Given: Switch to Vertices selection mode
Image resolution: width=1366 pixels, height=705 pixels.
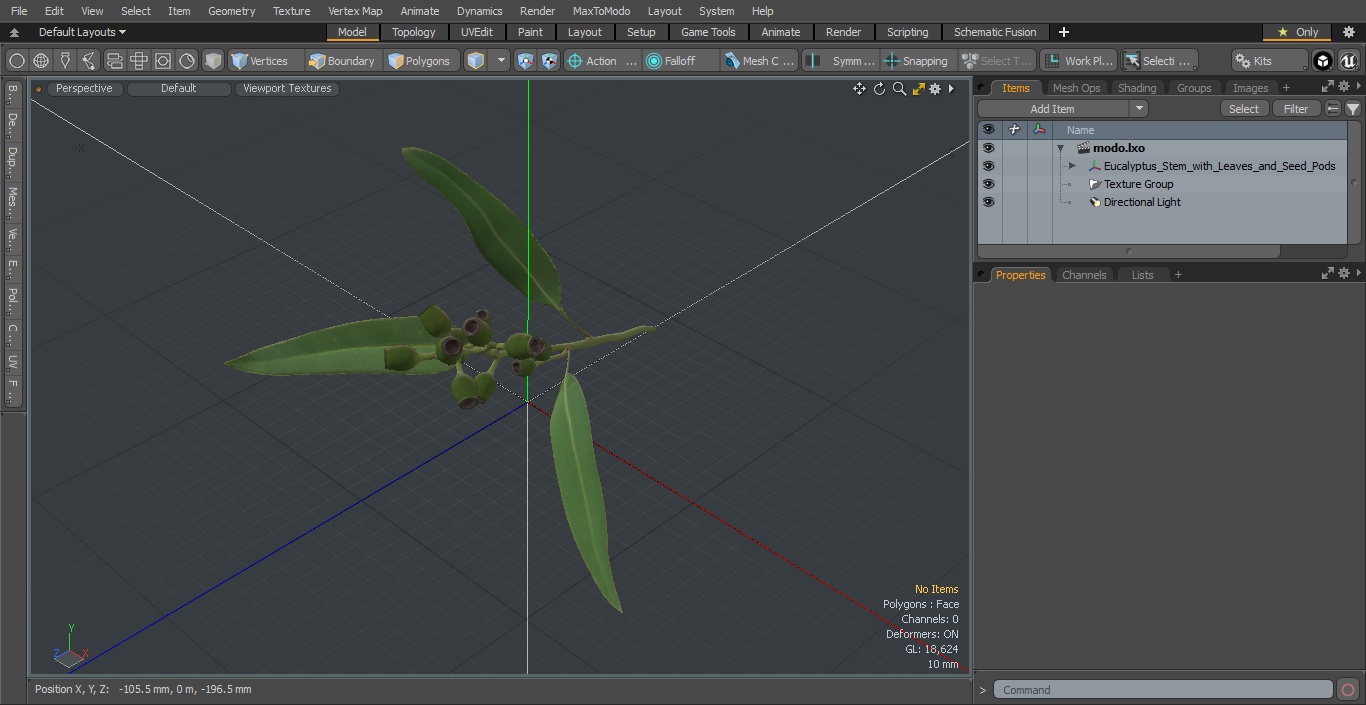Looking at the screenshot, I should click(x=260, y=61).
